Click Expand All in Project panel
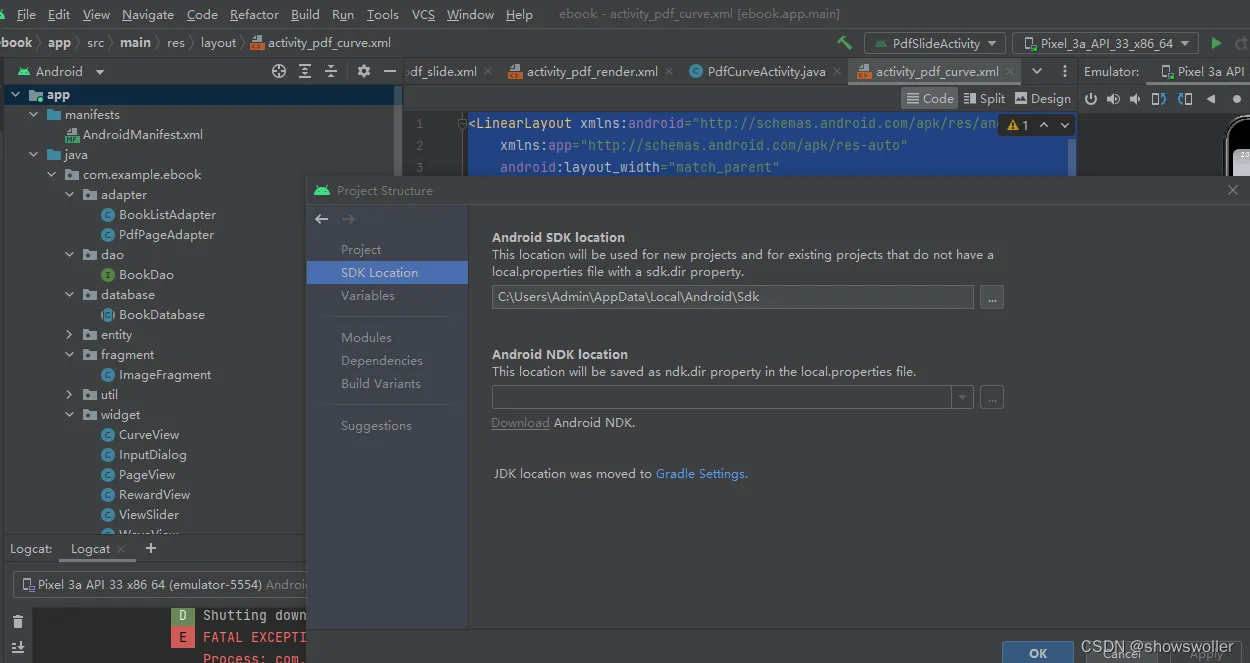 click(x=305, y=71)
